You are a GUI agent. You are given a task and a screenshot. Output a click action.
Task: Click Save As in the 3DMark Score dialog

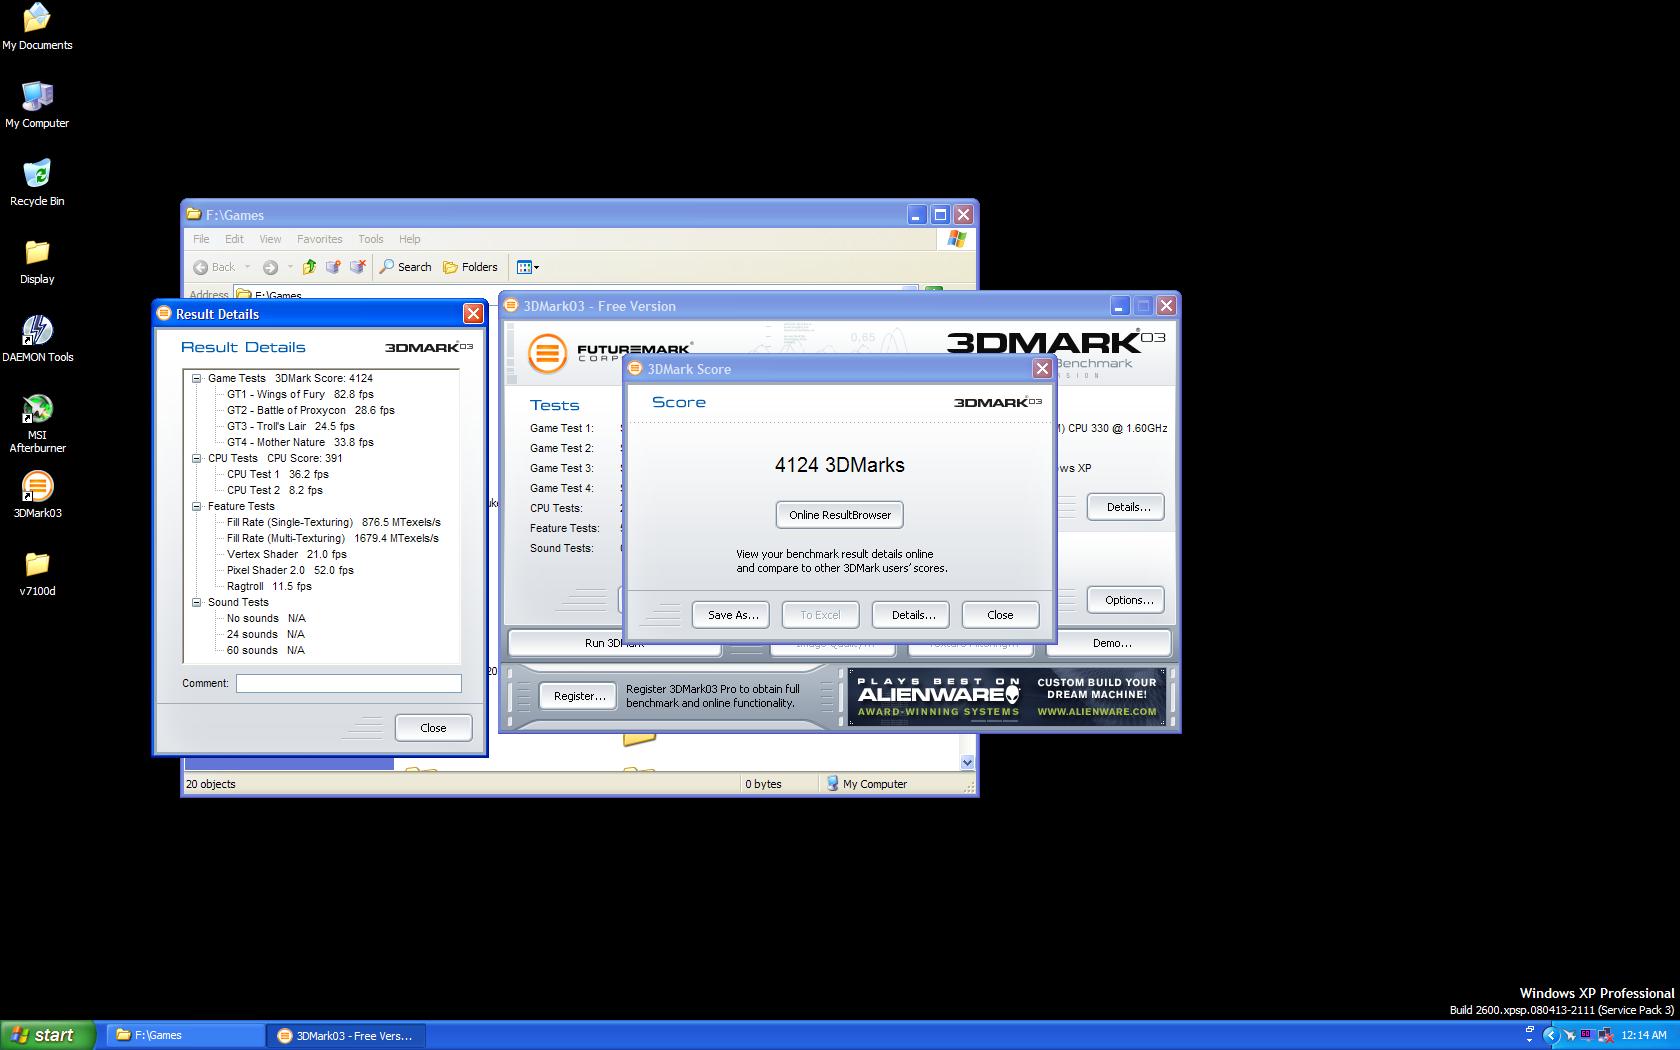click(730, 614)
